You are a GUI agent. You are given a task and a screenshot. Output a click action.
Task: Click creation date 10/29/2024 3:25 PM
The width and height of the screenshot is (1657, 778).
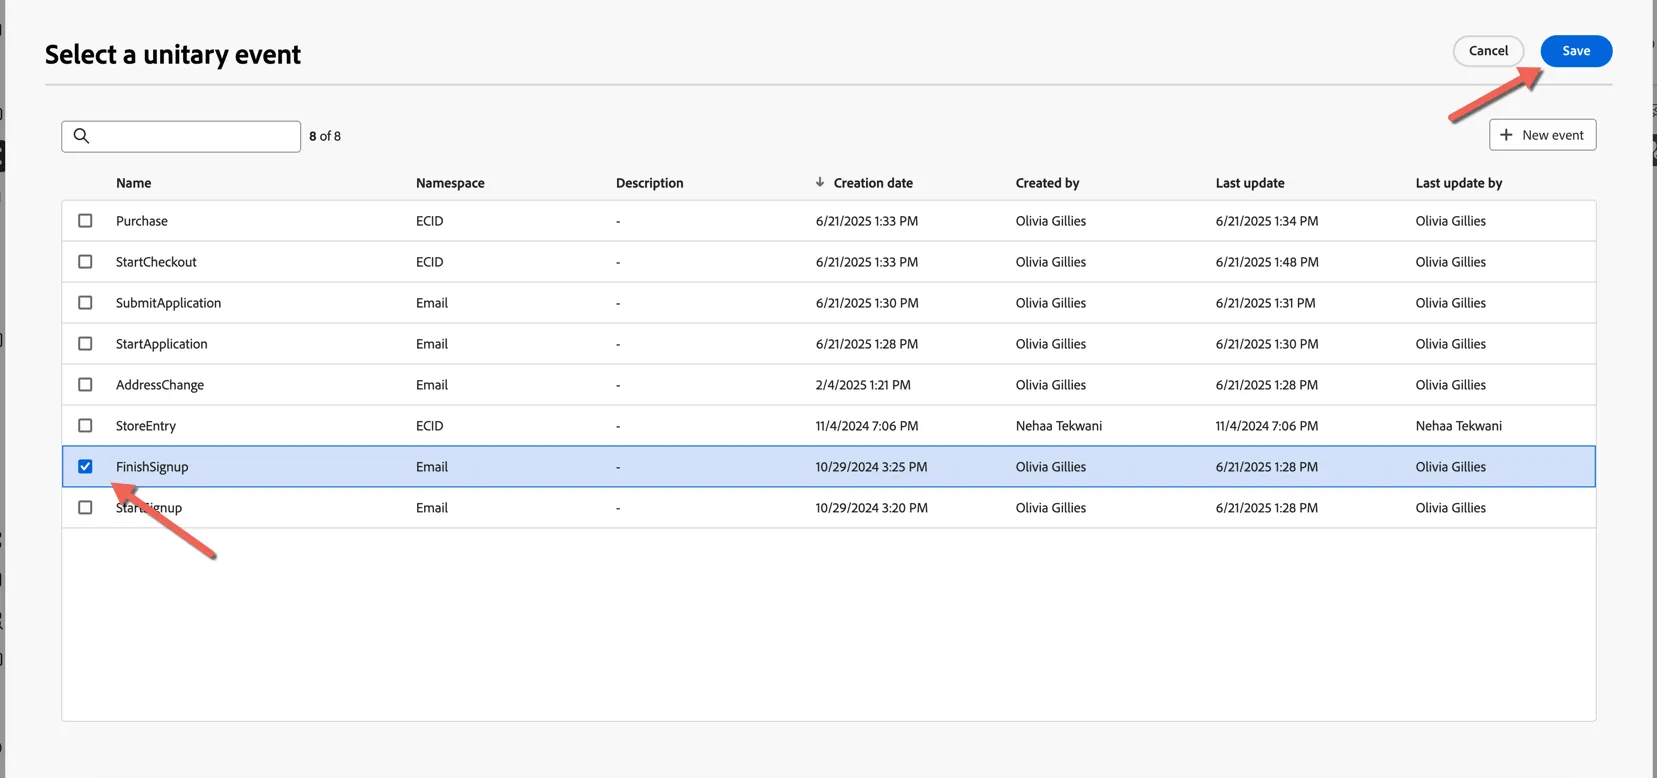point(871,467)
